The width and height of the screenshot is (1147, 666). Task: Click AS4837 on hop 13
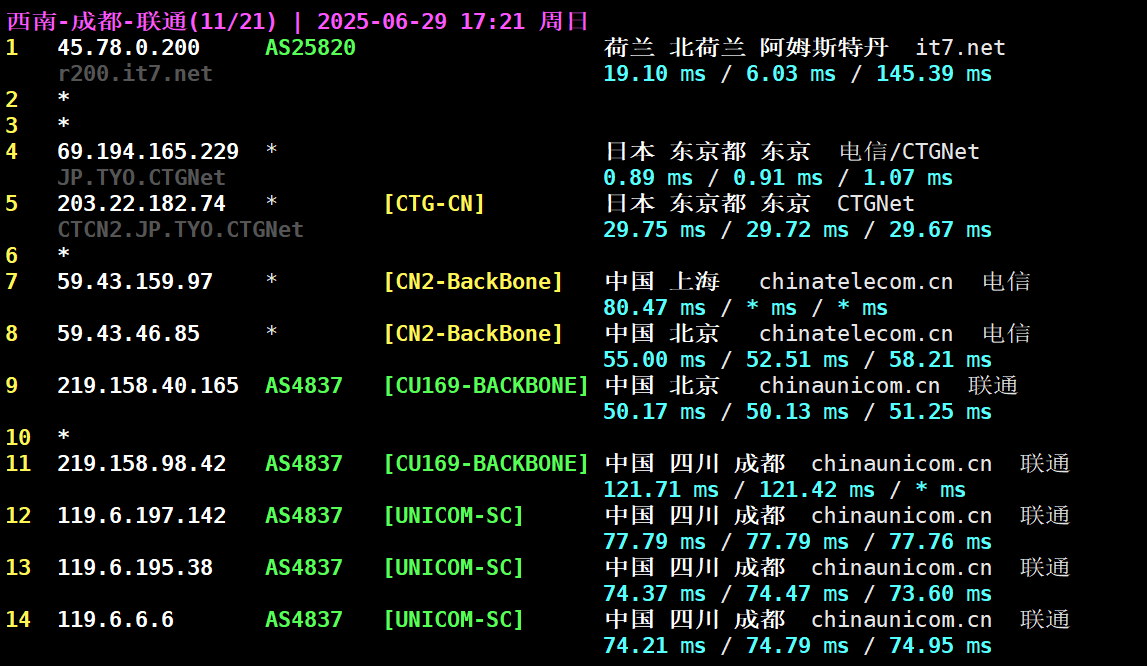[x=304, y=567]
